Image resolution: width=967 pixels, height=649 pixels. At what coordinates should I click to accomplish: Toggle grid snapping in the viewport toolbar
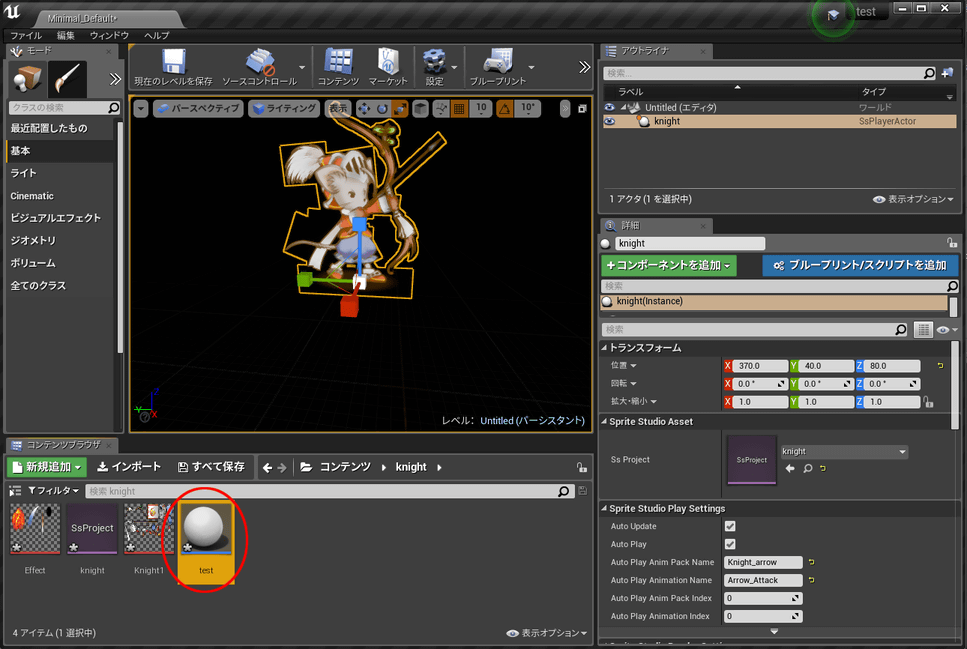[x=459, y=109]
